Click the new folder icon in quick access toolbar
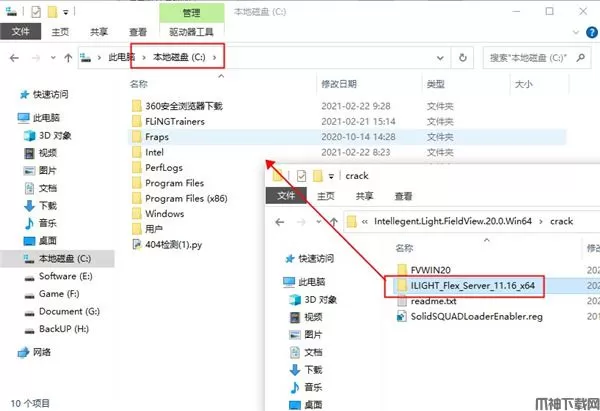Viewport: 600px width, 411px height. click(52, 12)
